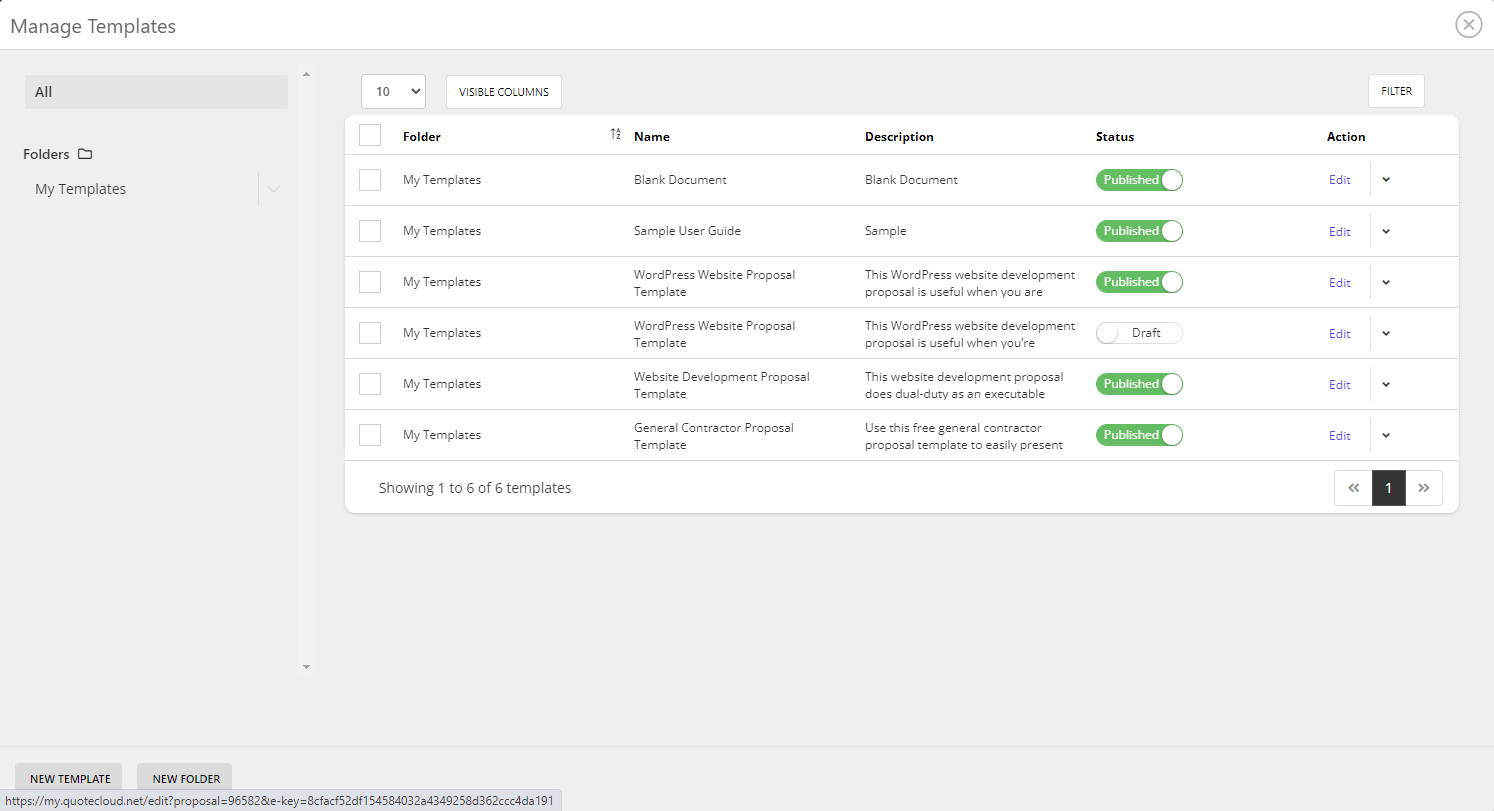The image size is (1494, 811).
Task: Check the checkbox for Blank Document row
Action: click(370, 180)
